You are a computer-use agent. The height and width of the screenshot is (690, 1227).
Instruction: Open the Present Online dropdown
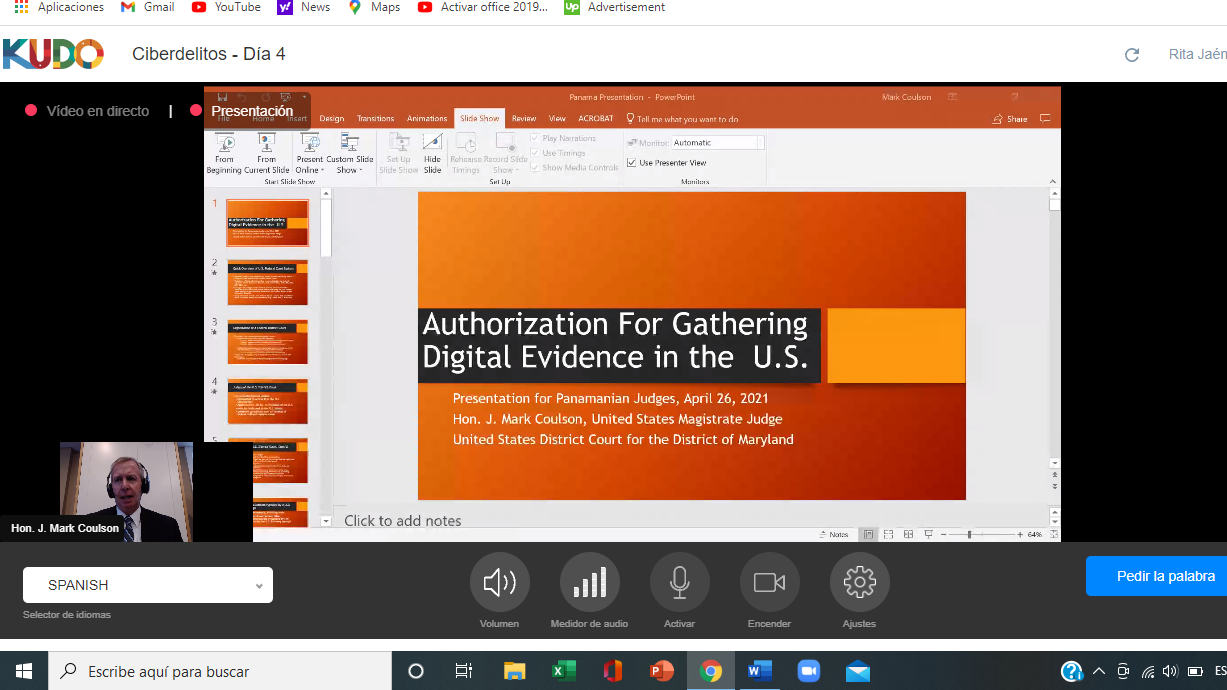(309, 153)
